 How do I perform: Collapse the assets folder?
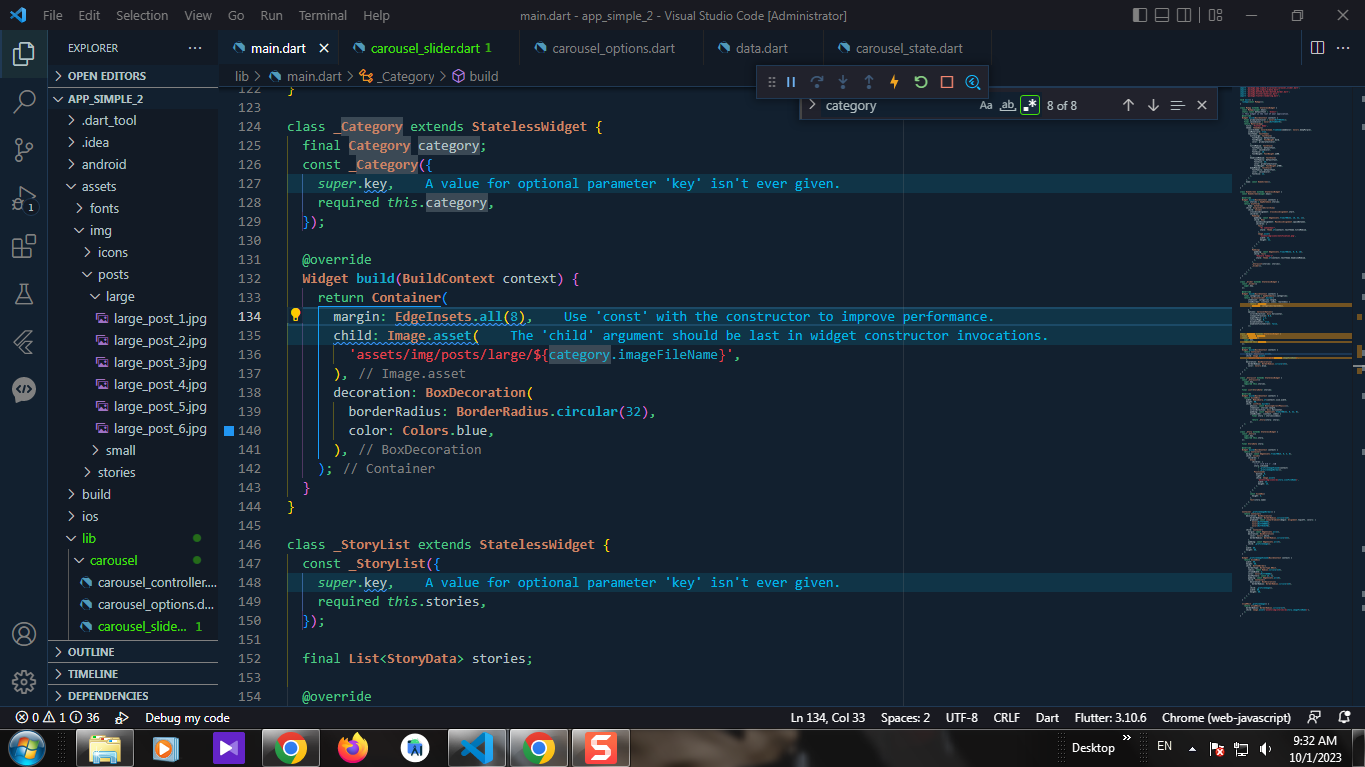tap(133, 186)
